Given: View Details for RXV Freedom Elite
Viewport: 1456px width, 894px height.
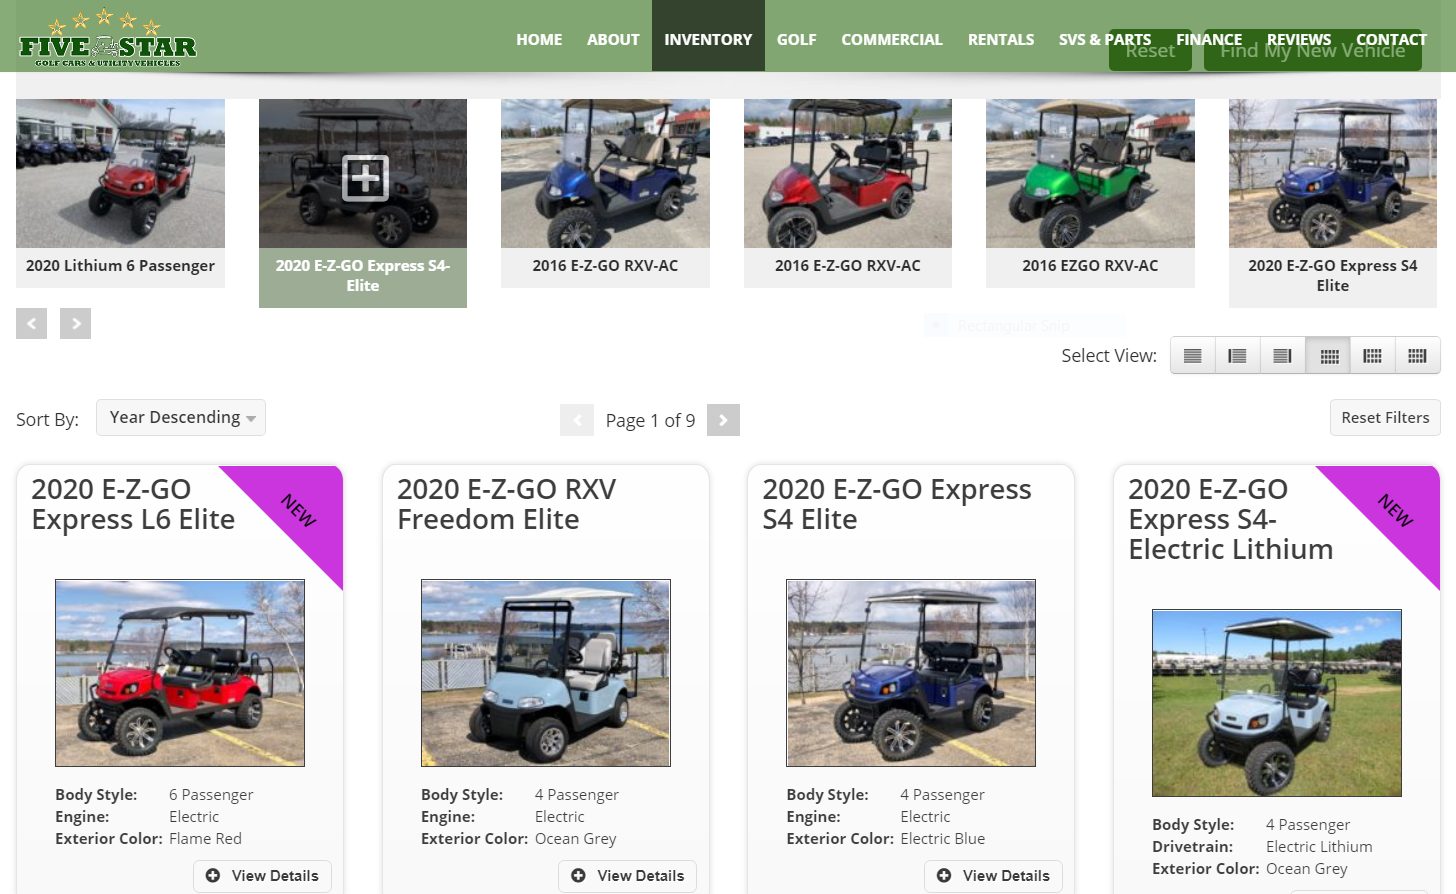Looking at the screenshot, I should 628,876.
